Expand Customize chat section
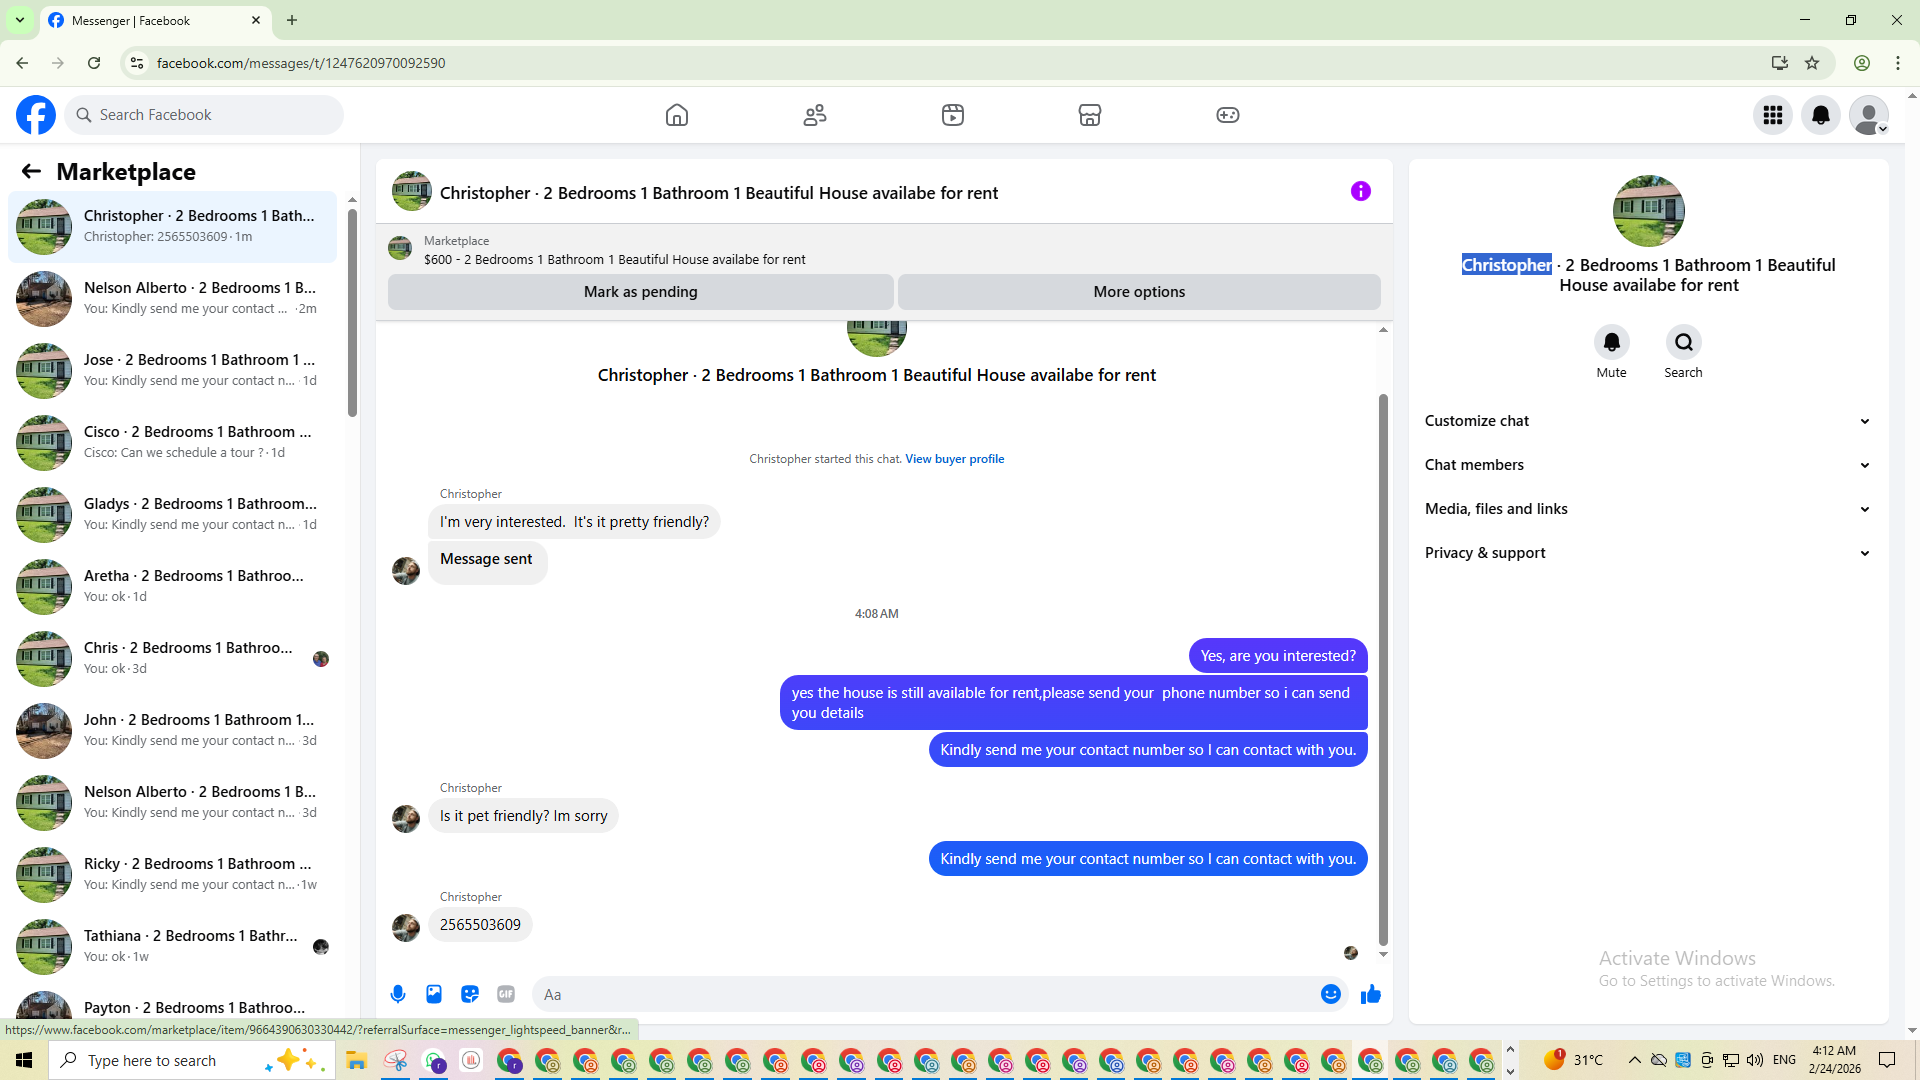This screenshot has width=1920, height=1080. pos(1647,421)
